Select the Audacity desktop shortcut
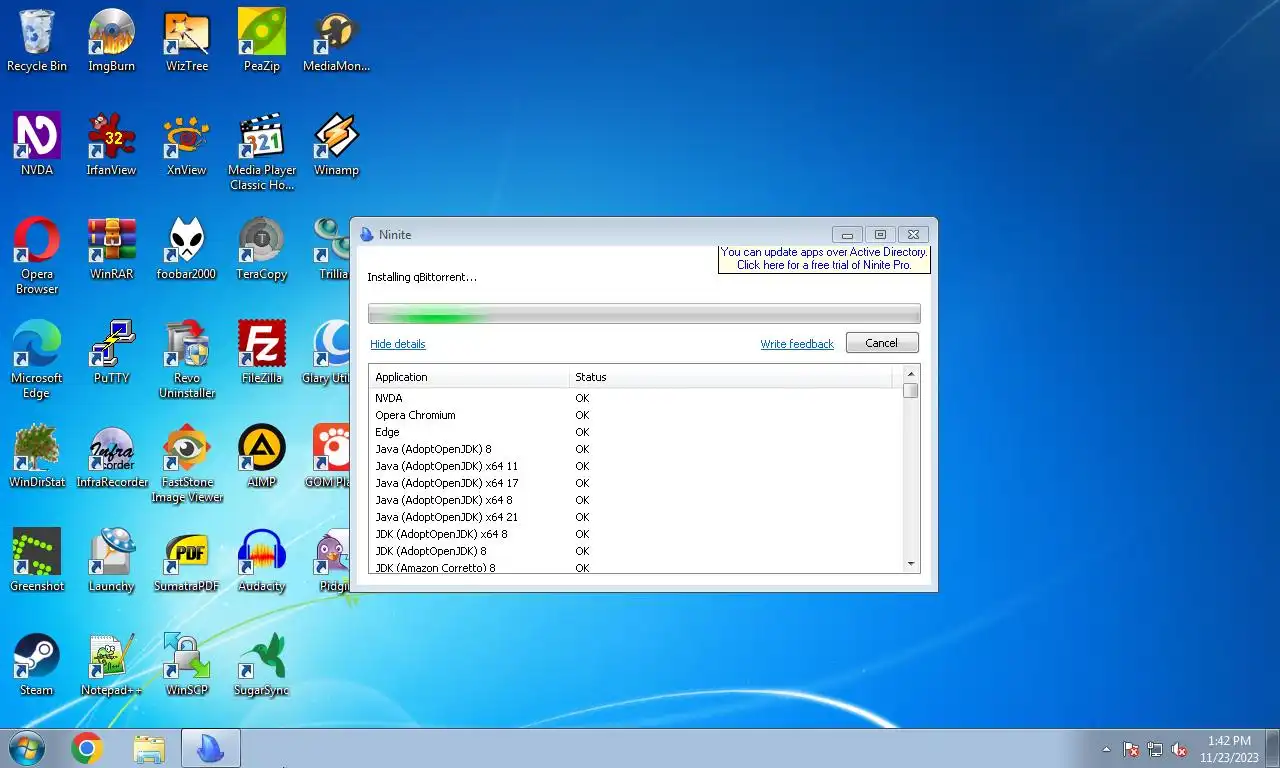The height and width of the screenshot is (768, 1280). tap(262, 560)
